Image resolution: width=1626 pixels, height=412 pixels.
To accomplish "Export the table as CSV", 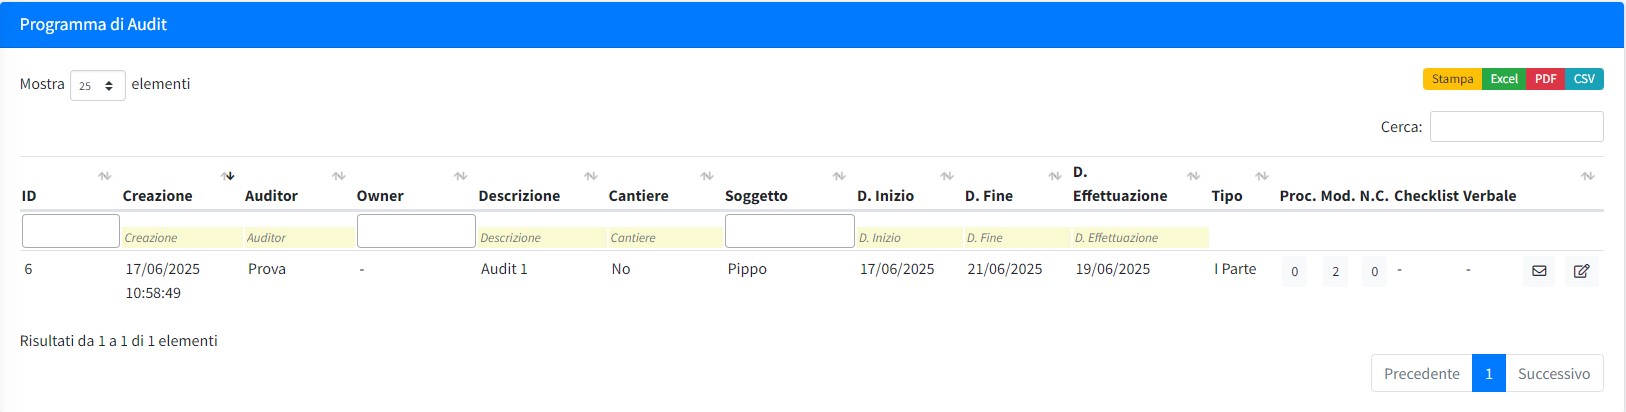I will point(1584,79).
